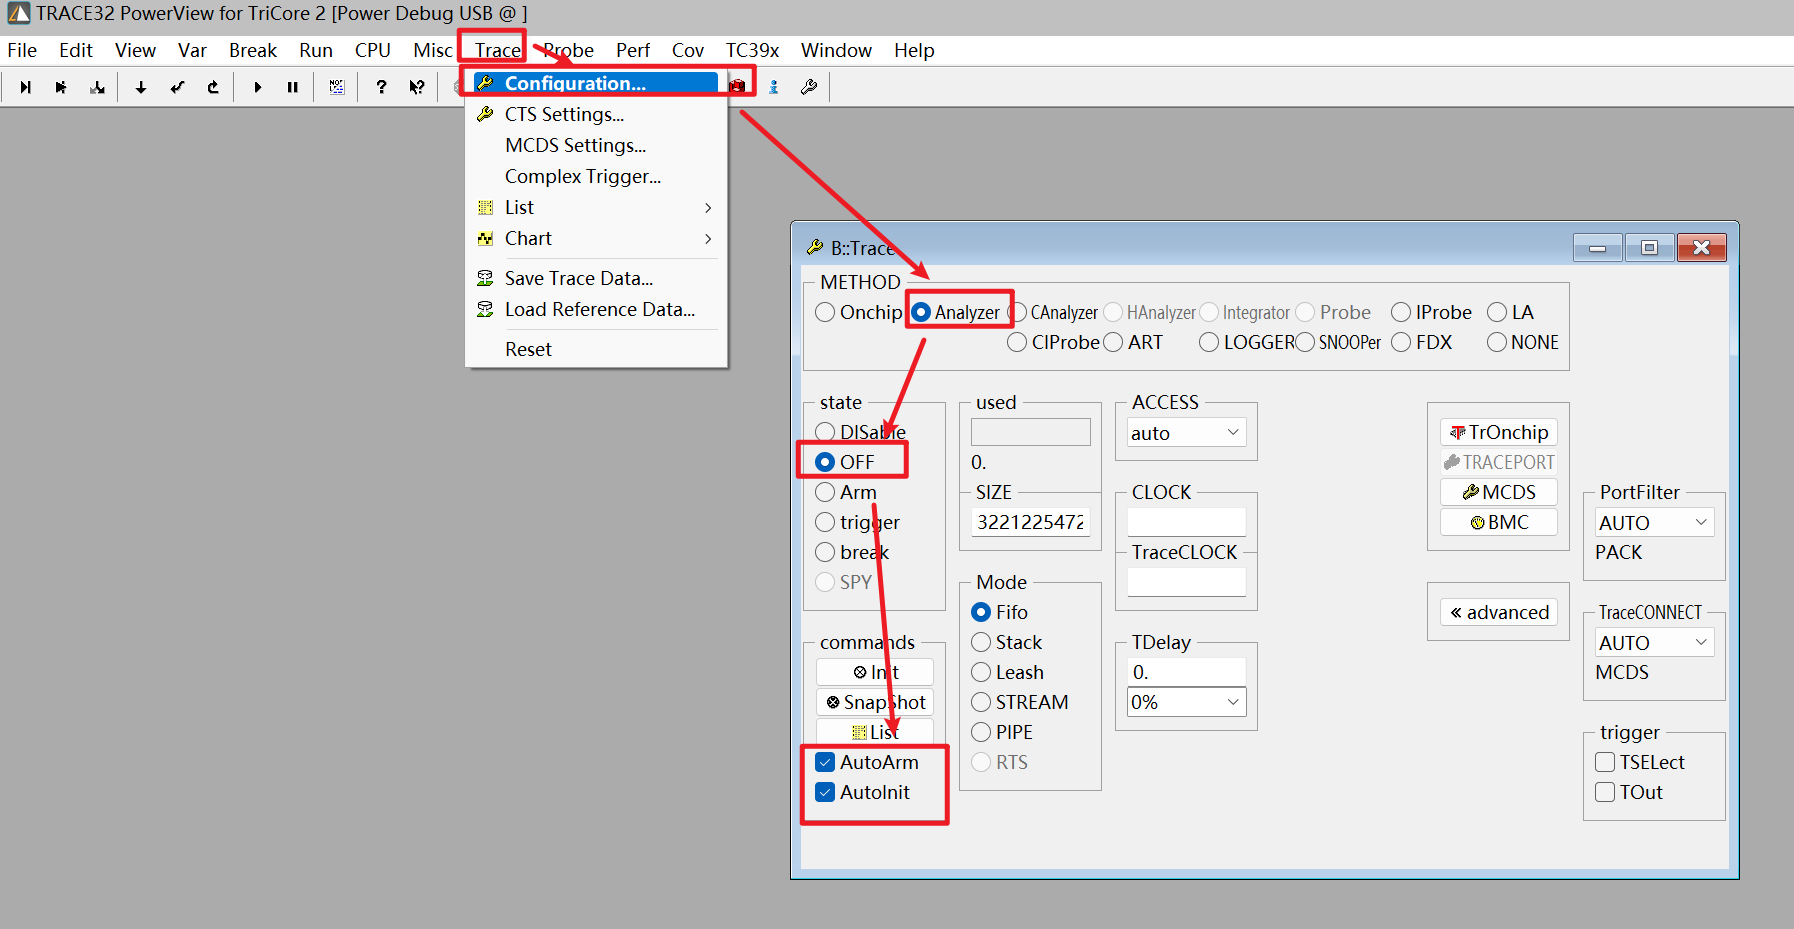Open the Break menu in the menu bar

coord(253,50)
